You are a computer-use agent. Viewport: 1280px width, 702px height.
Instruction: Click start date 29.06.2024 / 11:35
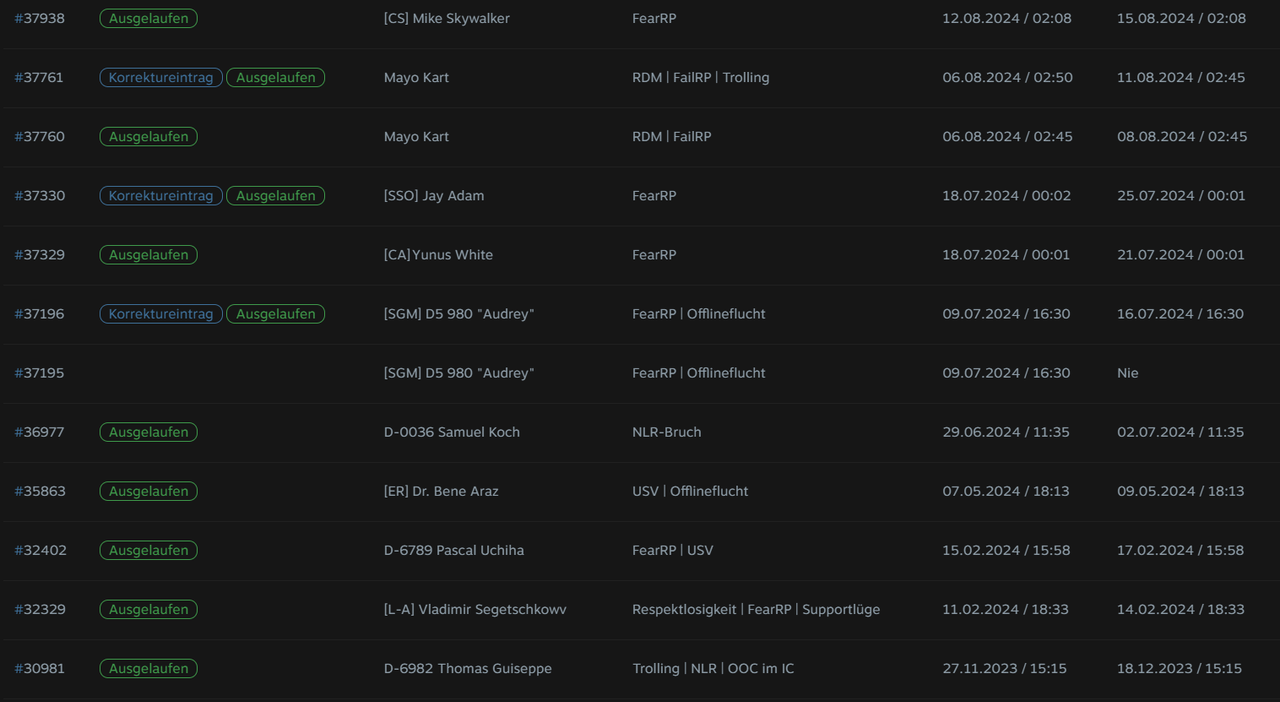(x=1006, y=431)
